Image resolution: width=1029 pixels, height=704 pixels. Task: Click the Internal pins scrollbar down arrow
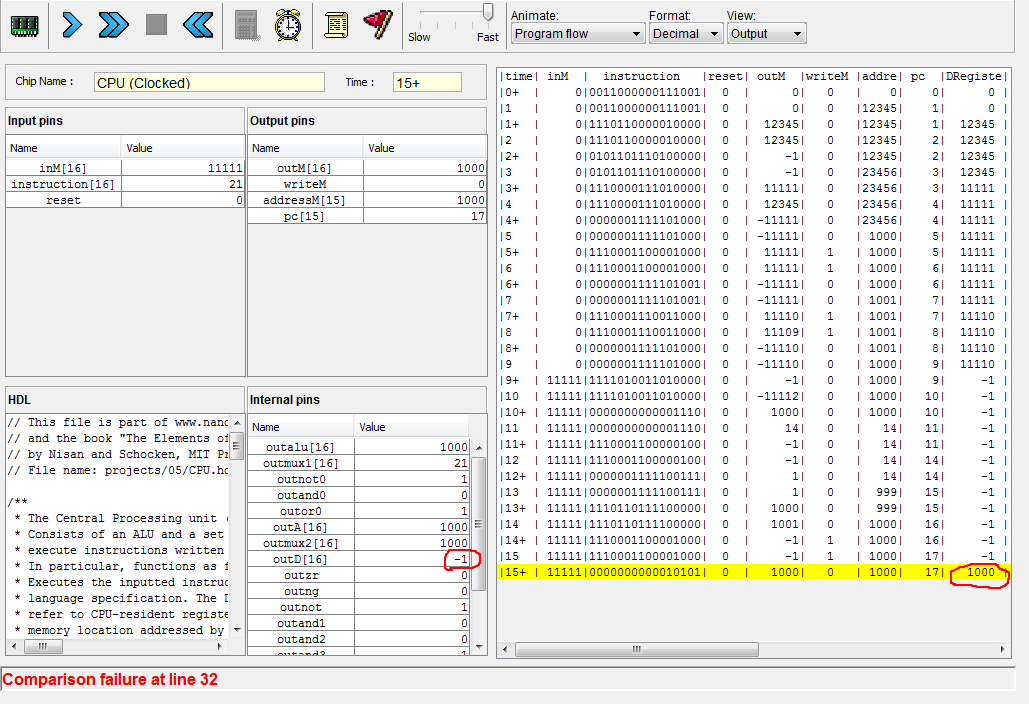pos(478,647)
